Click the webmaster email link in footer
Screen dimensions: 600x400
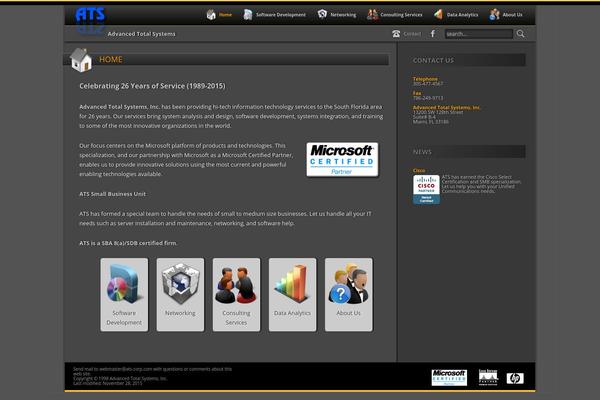pyautogui.click(x=126, y=369)
